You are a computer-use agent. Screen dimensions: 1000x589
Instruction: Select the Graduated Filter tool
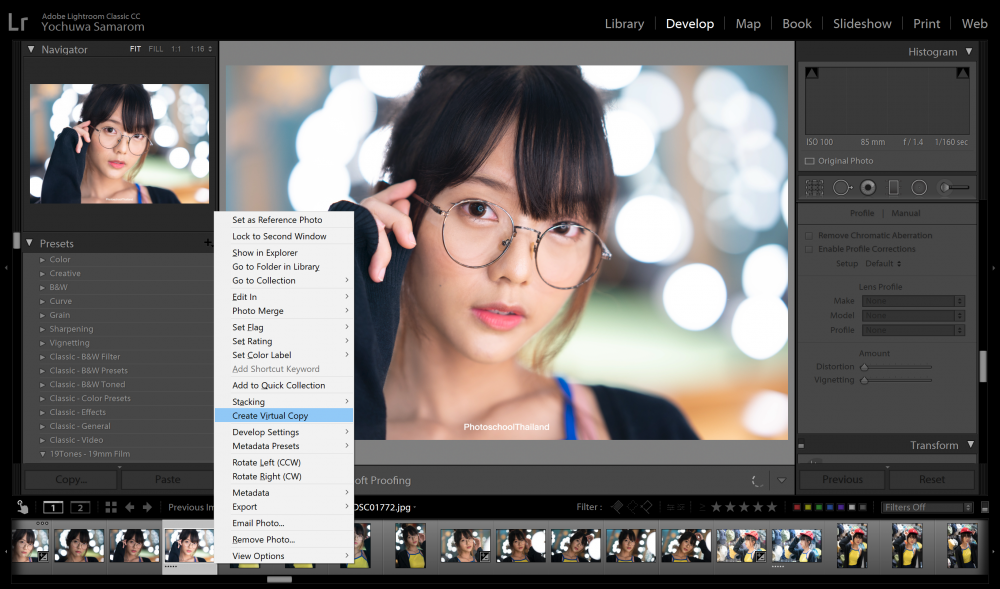click(x=893, y=187)
